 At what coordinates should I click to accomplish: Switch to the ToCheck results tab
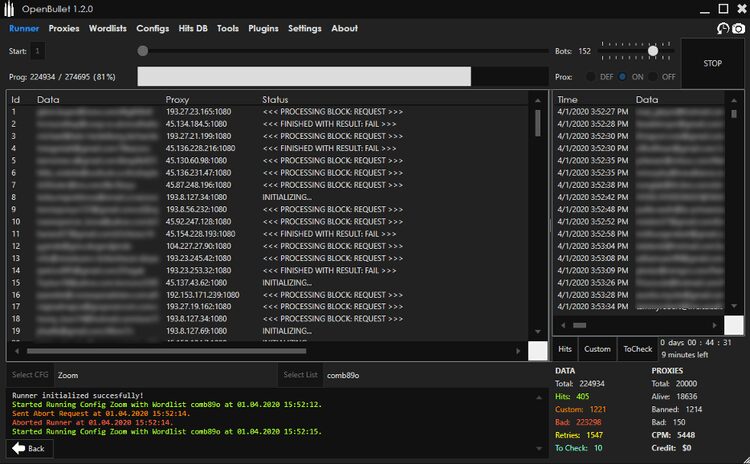pyautogui.click(x=636, y=349)
